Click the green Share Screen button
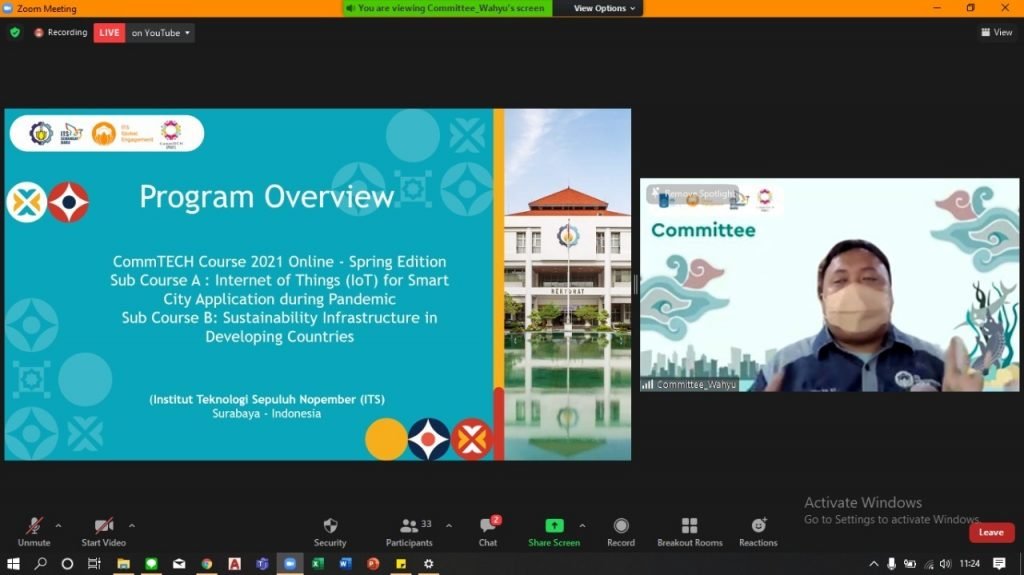The width and height of the screenshot is (1024, 575). (x=554, y=532)
